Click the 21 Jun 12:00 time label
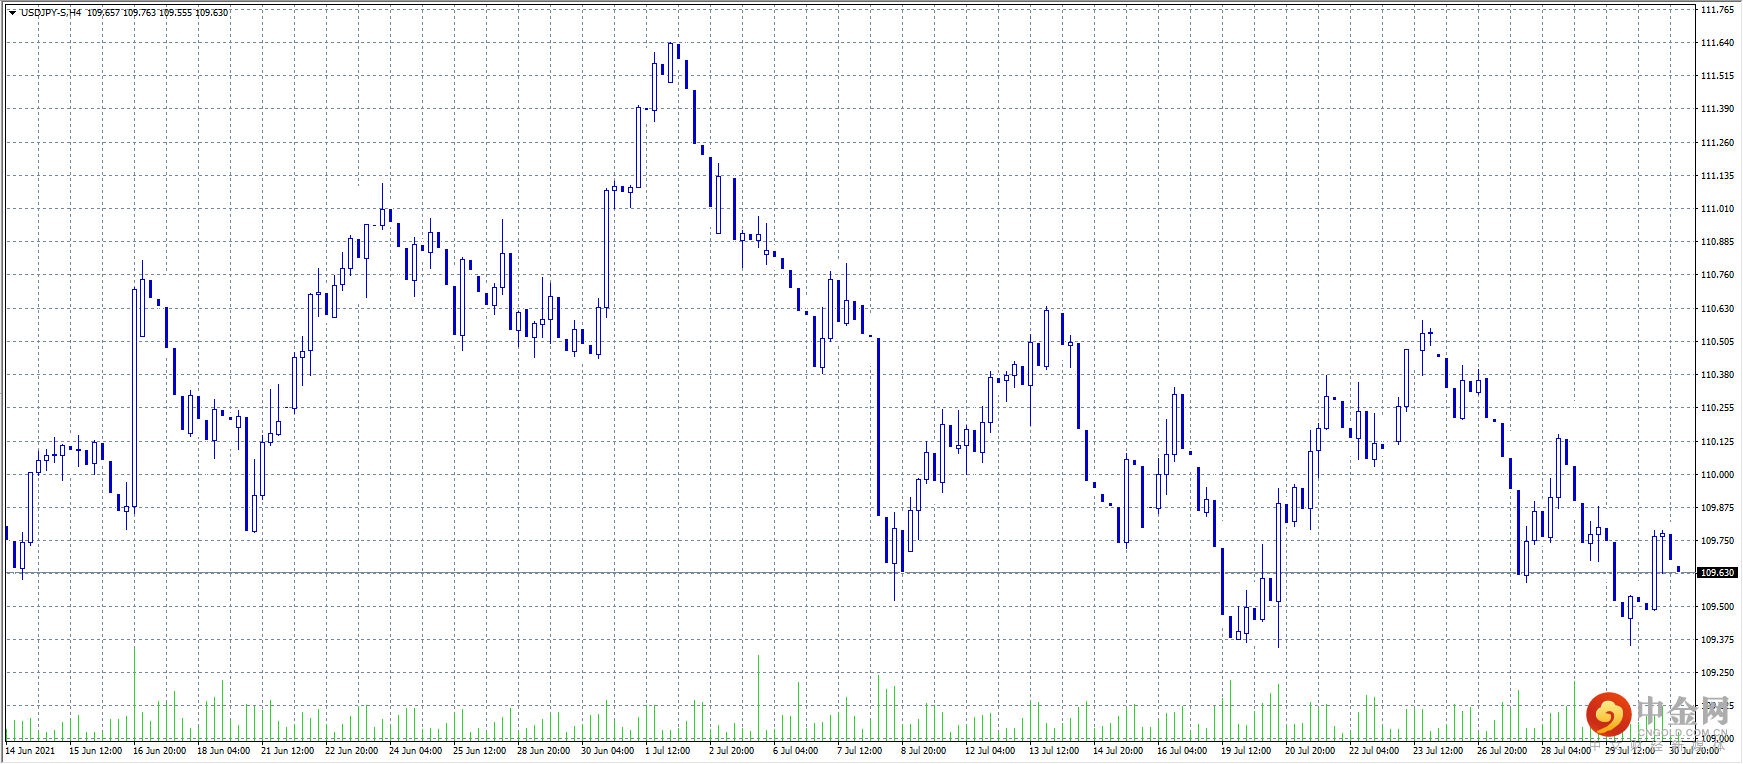The image size is (1743, 764). [287, 751]
